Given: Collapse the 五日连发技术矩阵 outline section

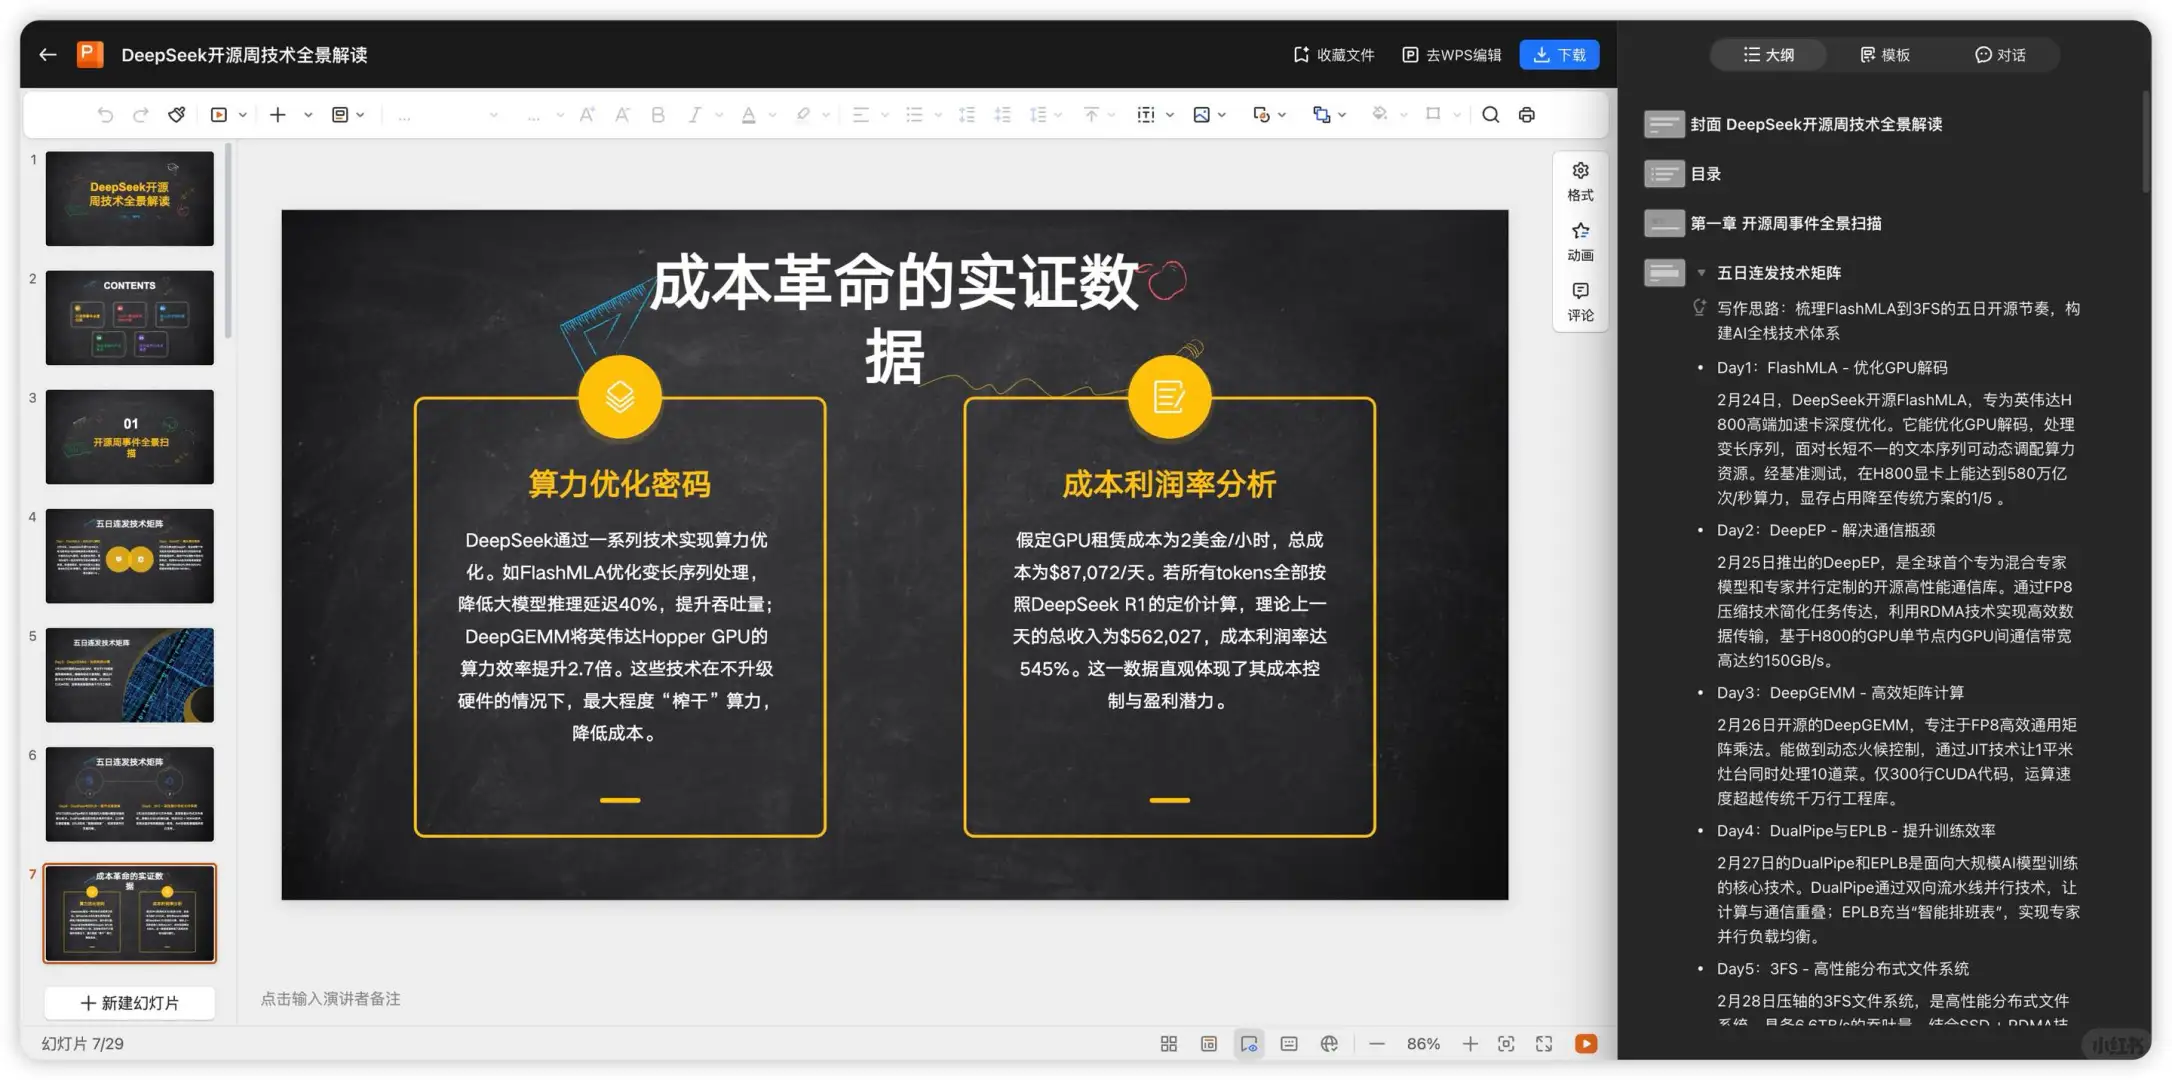Looking at the screenshot, I should pos(1701,273).
